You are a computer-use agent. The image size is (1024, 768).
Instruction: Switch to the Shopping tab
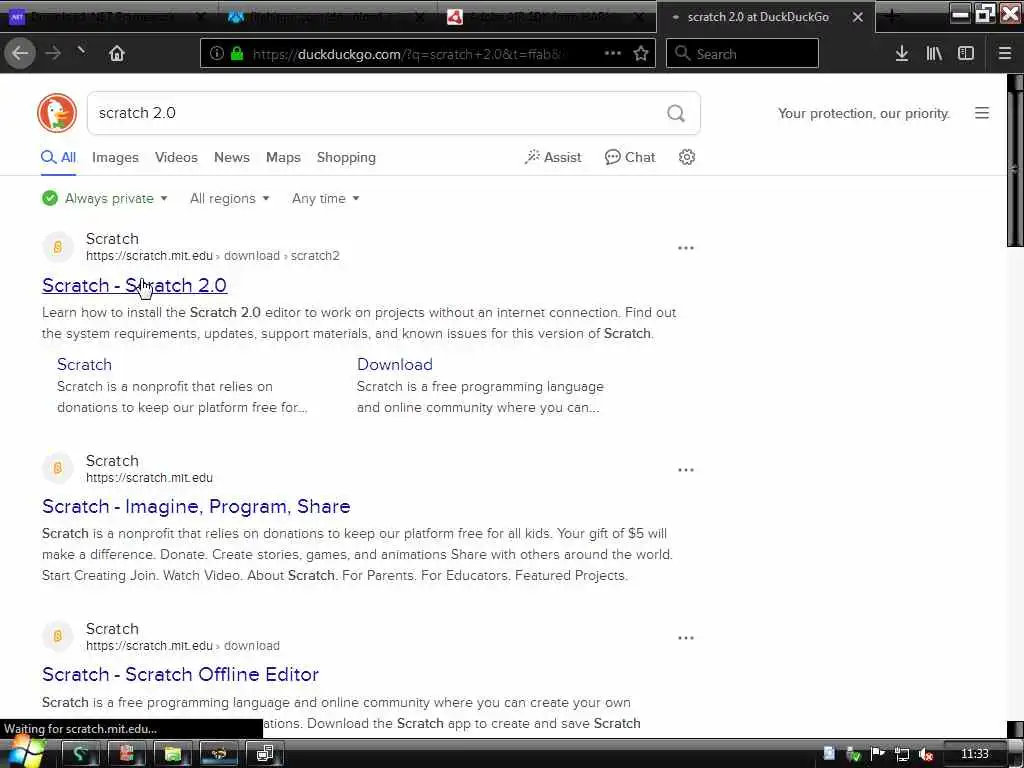coord(346,157)
